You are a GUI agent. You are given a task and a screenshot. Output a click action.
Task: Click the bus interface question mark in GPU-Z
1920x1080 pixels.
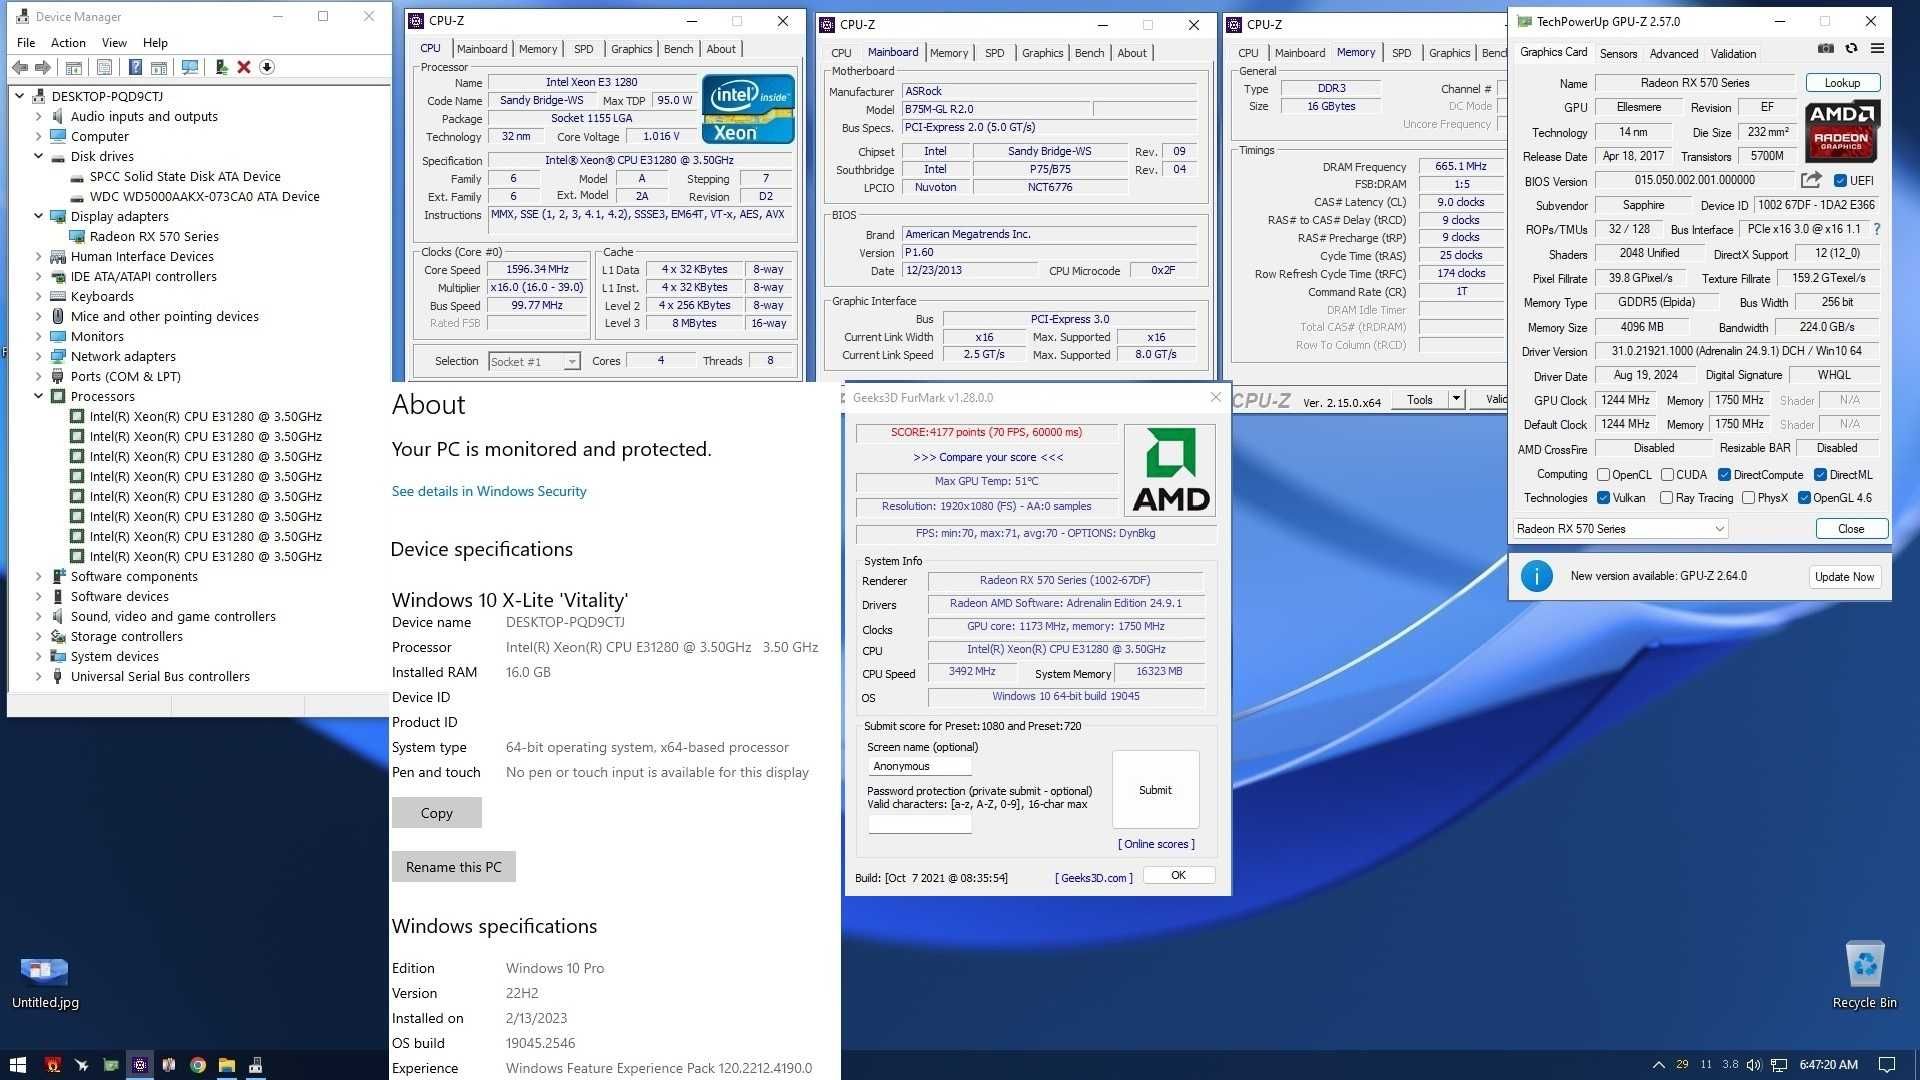click(x=1877, y=229)
